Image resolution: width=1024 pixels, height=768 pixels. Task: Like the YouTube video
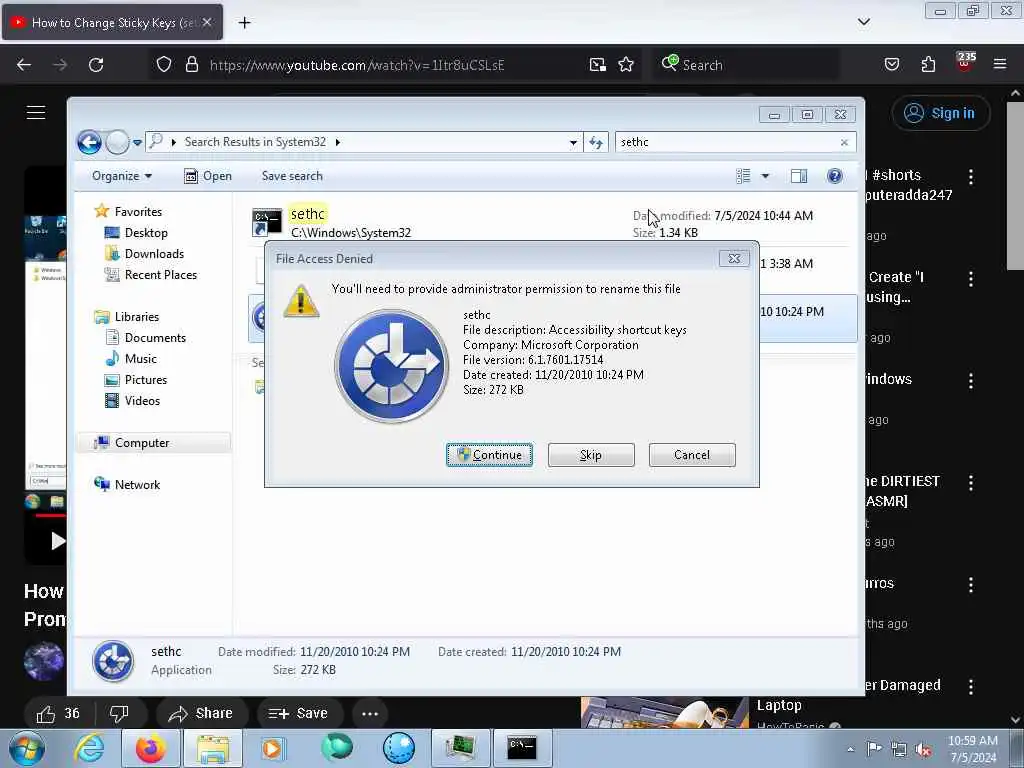point(58,713)
